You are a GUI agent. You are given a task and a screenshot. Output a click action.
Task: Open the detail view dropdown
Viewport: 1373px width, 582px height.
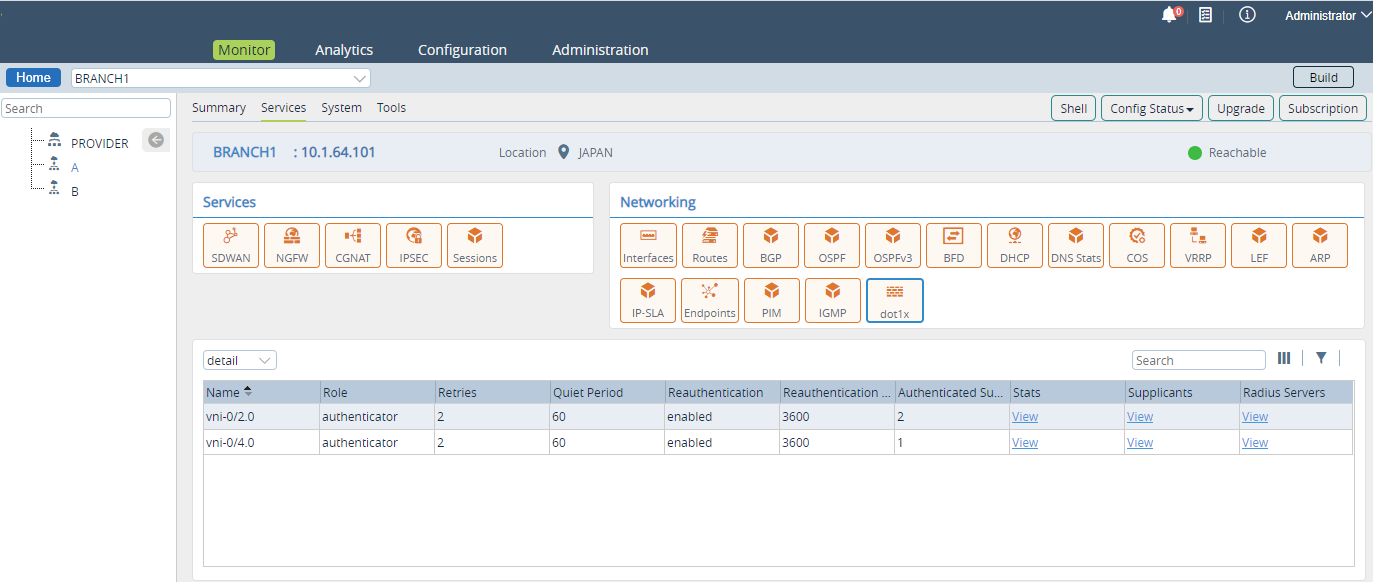point(240,360)
